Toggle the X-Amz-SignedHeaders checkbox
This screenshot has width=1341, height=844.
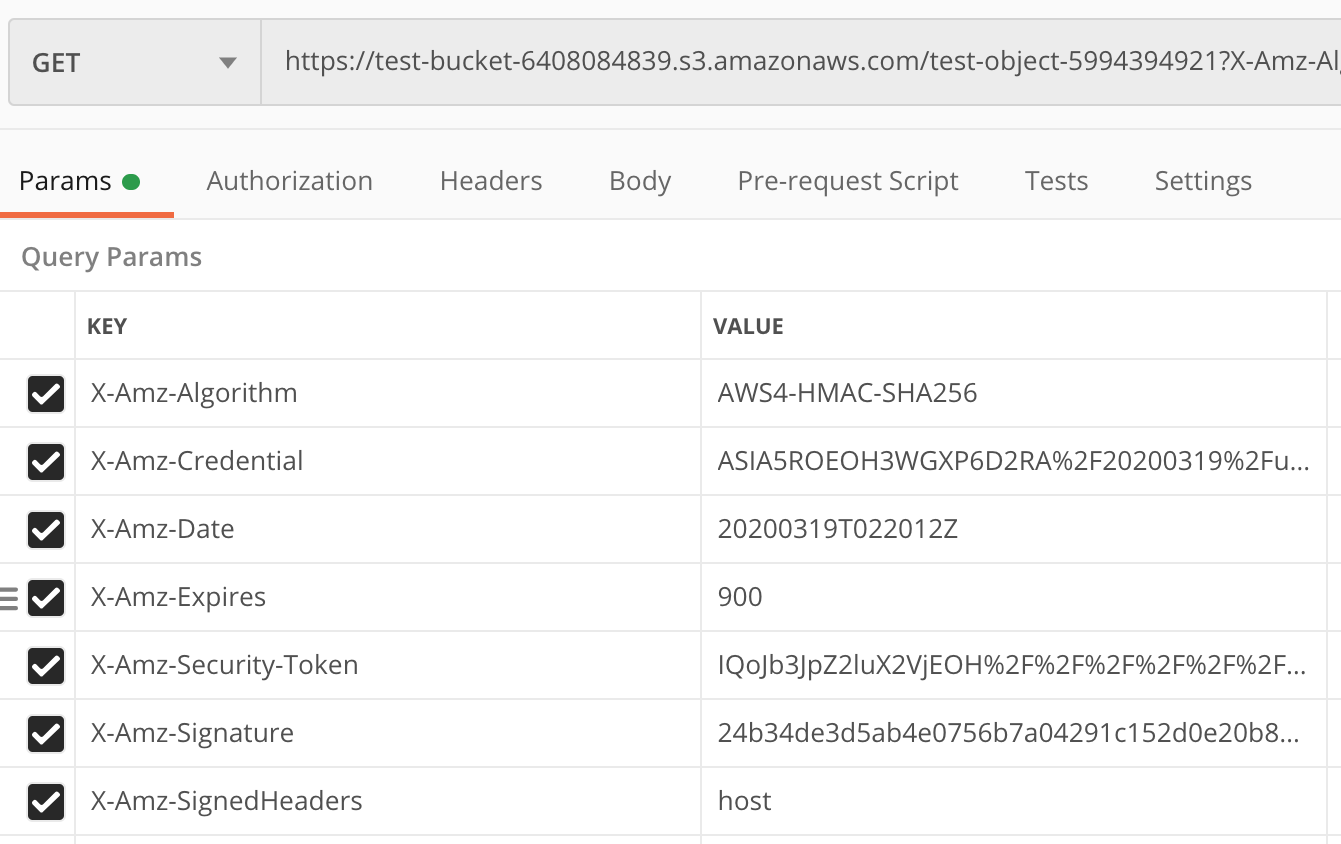44,800
